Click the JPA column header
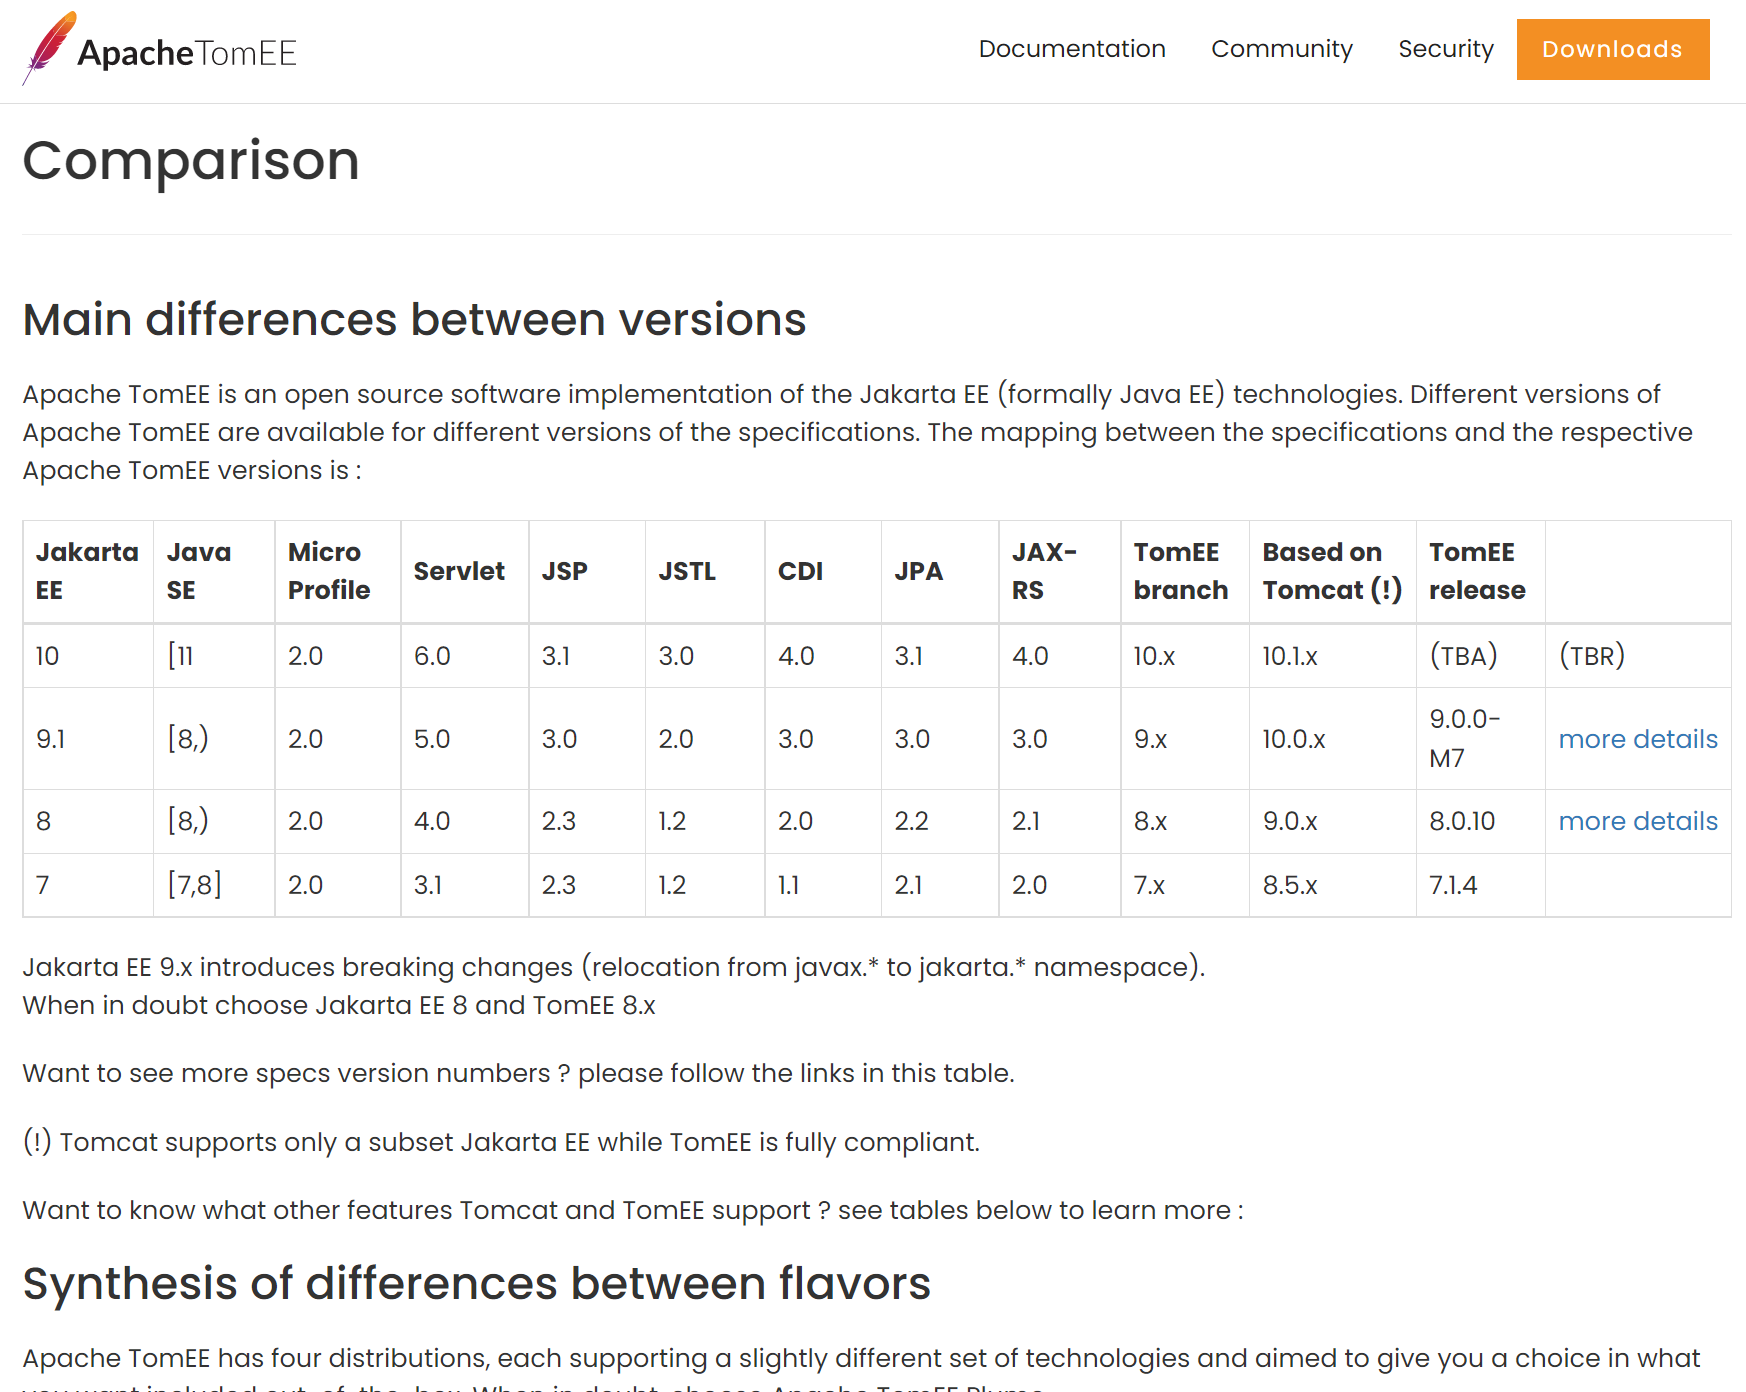Screen dimensions: 1746x1392 click(940, 571)
